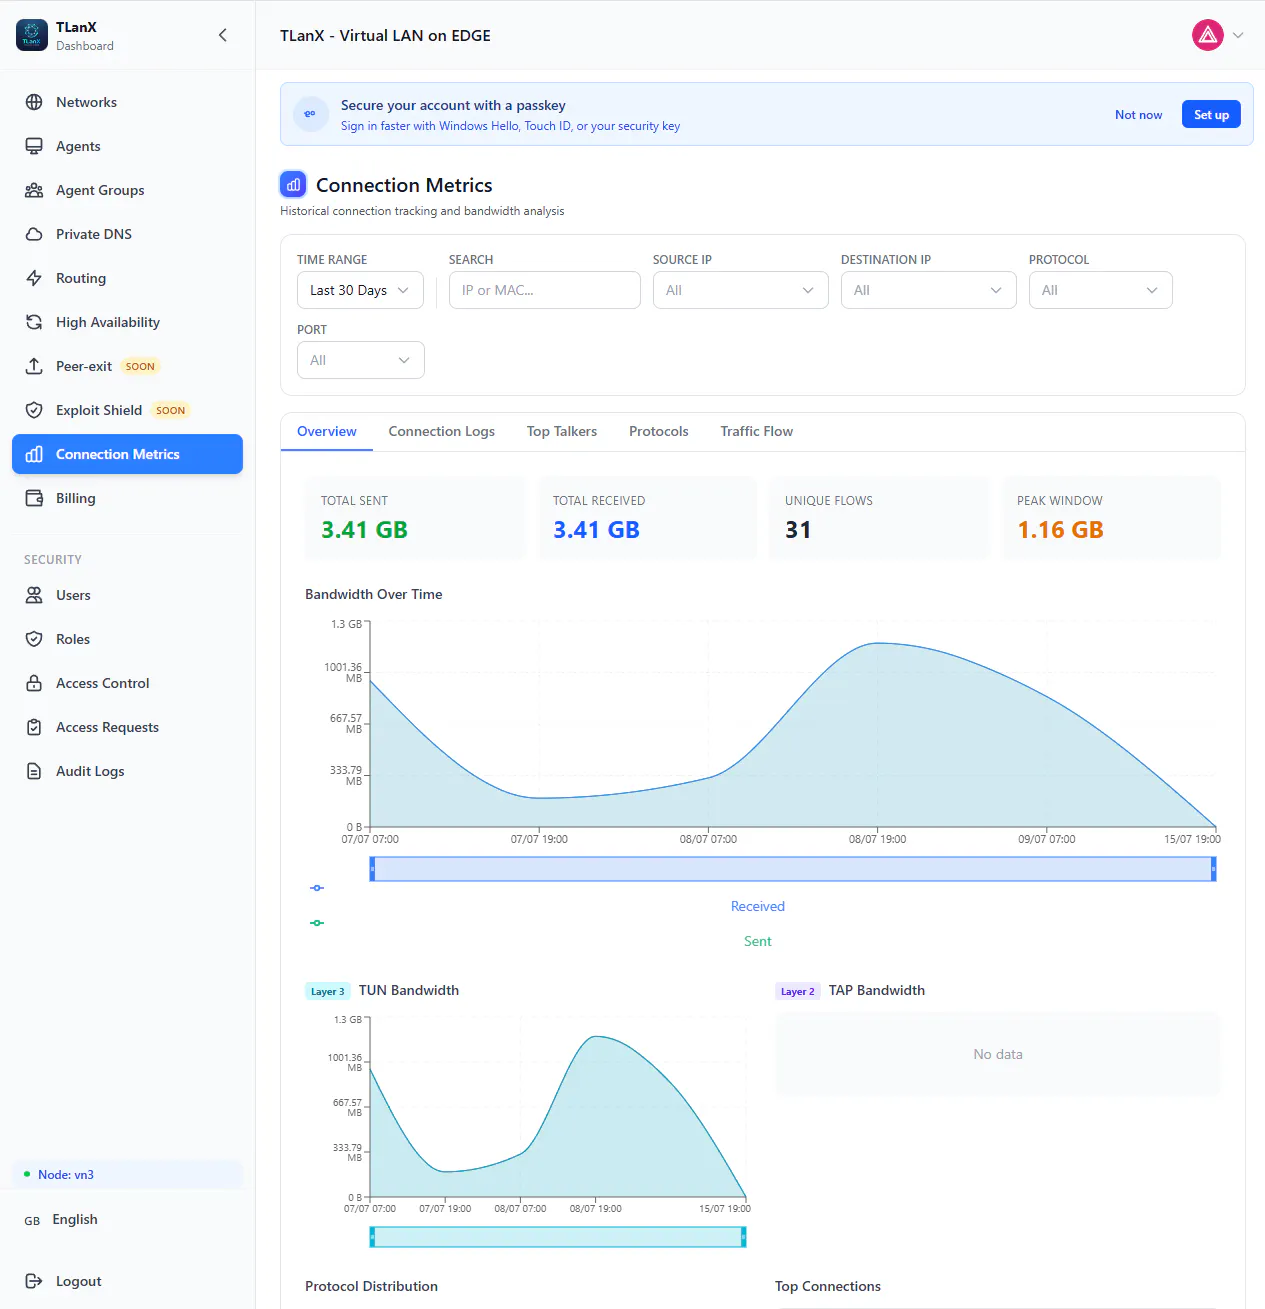Expand the account menu chevron

(x=1238, y=35)
